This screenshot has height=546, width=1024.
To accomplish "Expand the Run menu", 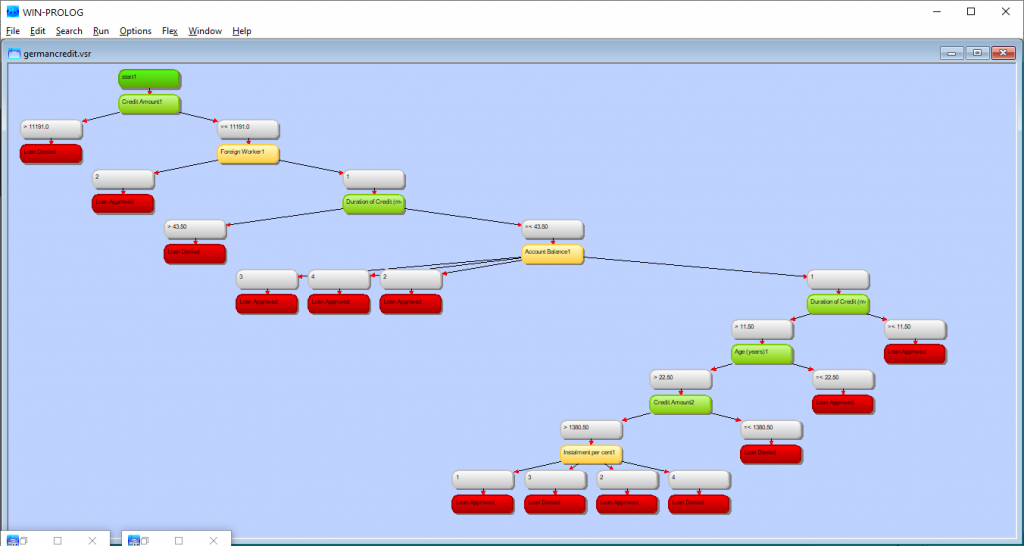I will 100,31.
